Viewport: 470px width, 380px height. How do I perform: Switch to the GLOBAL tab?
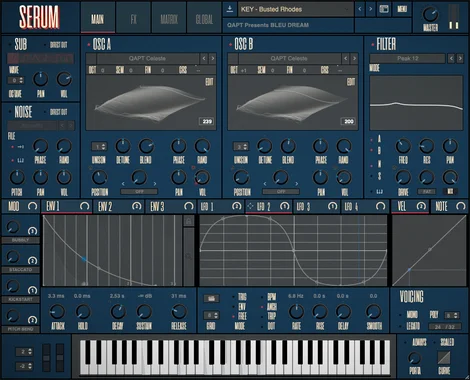(x=204, y=18)
